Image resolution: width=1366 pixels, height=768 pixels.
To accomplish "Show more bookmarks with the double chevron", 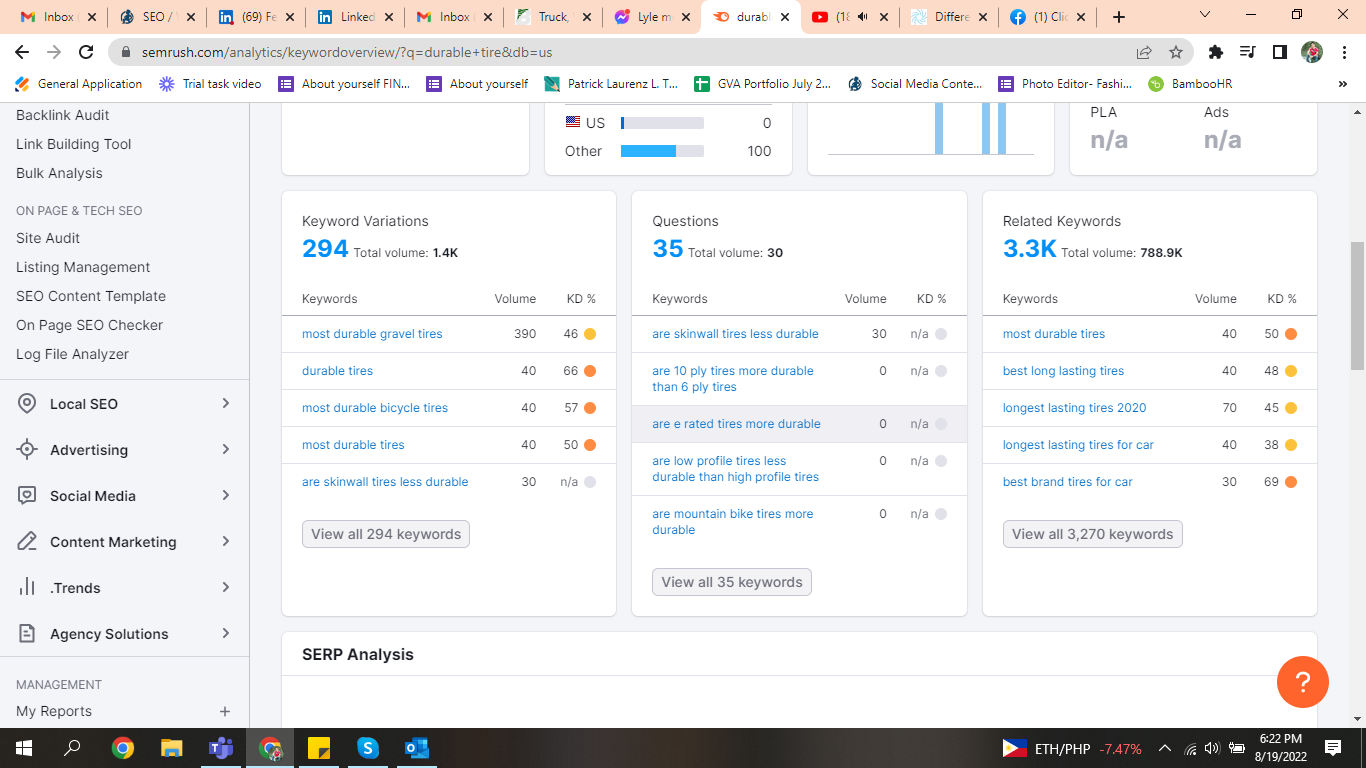I will [1343, 84].
